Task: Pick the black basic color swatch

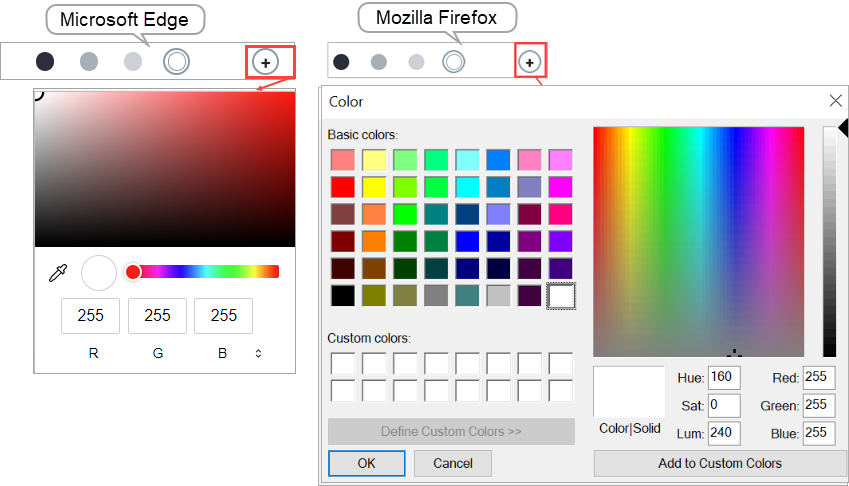Action: pos(343,296)
